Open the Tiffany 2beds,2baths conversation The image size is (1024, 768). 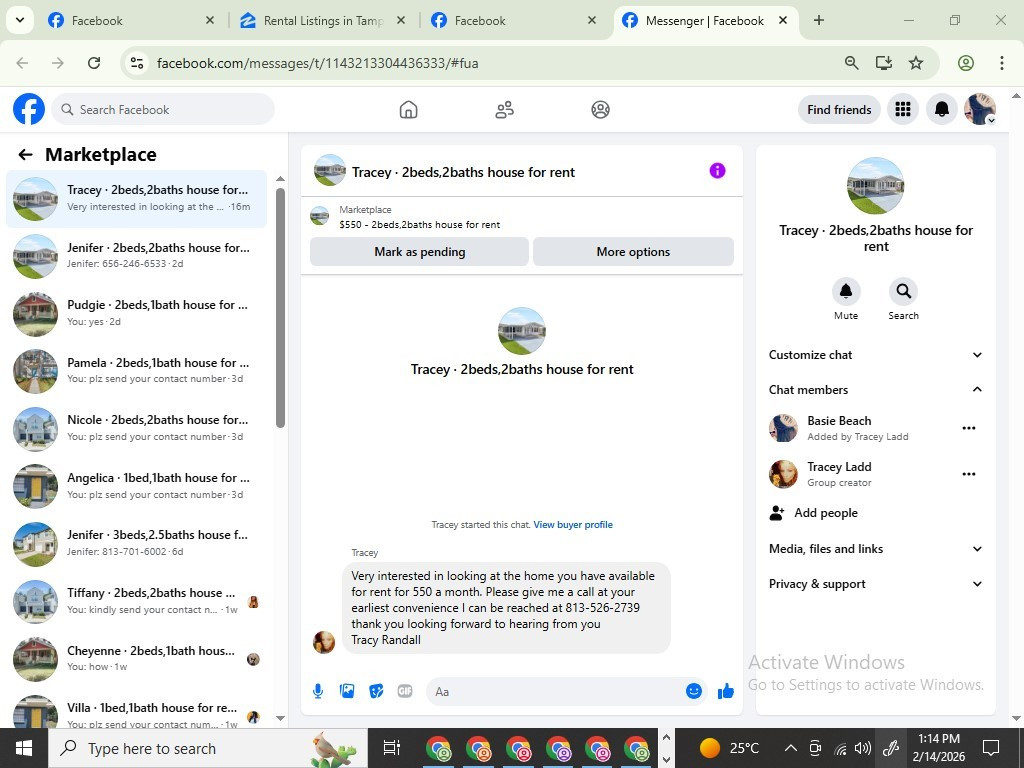[x=136, y=601]
